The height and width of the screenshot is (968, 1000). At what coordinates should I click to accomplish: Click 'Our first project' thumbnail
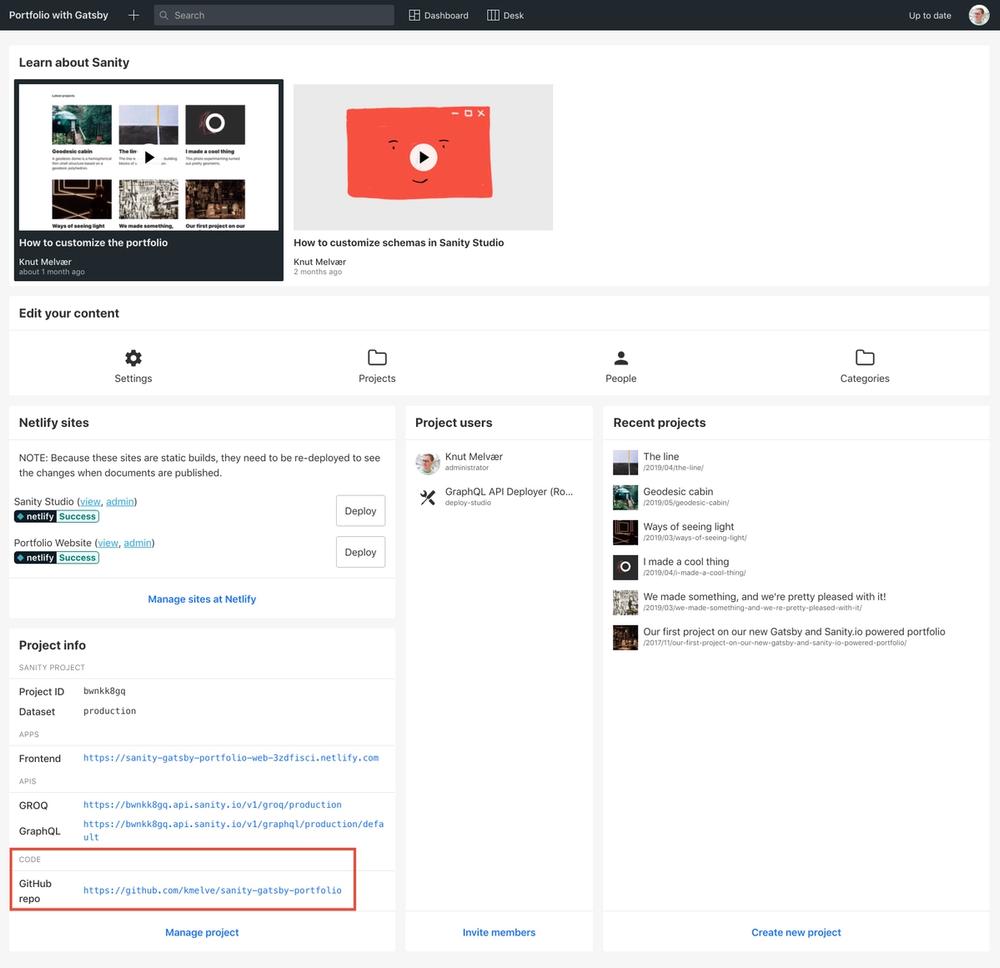click(625, 638)
